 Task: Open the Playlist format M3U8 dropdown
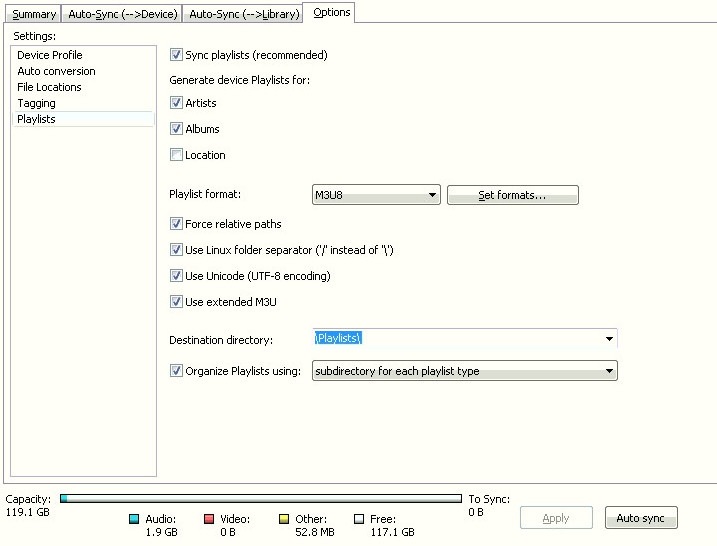pyautogui.click(x=376, y=195)
